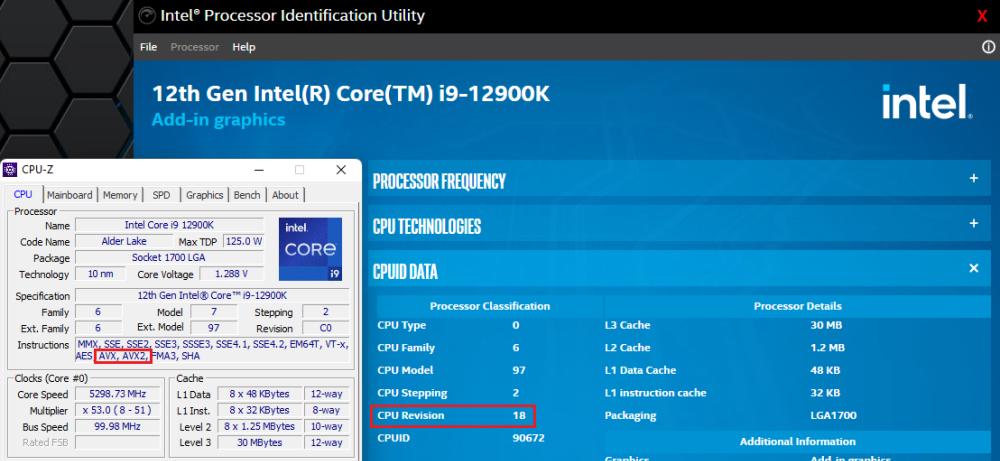Click the Name field showing Intel Core i9 12900K
This screenshot has height=461, width=1000.
(169, 225)
